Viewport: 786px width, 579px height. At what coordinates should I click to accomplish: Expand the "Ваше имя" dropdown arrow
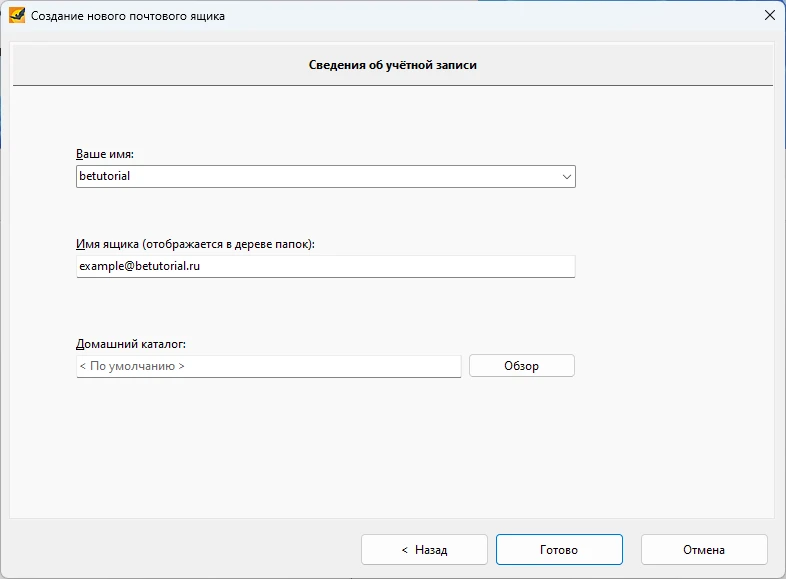[567, 177]
